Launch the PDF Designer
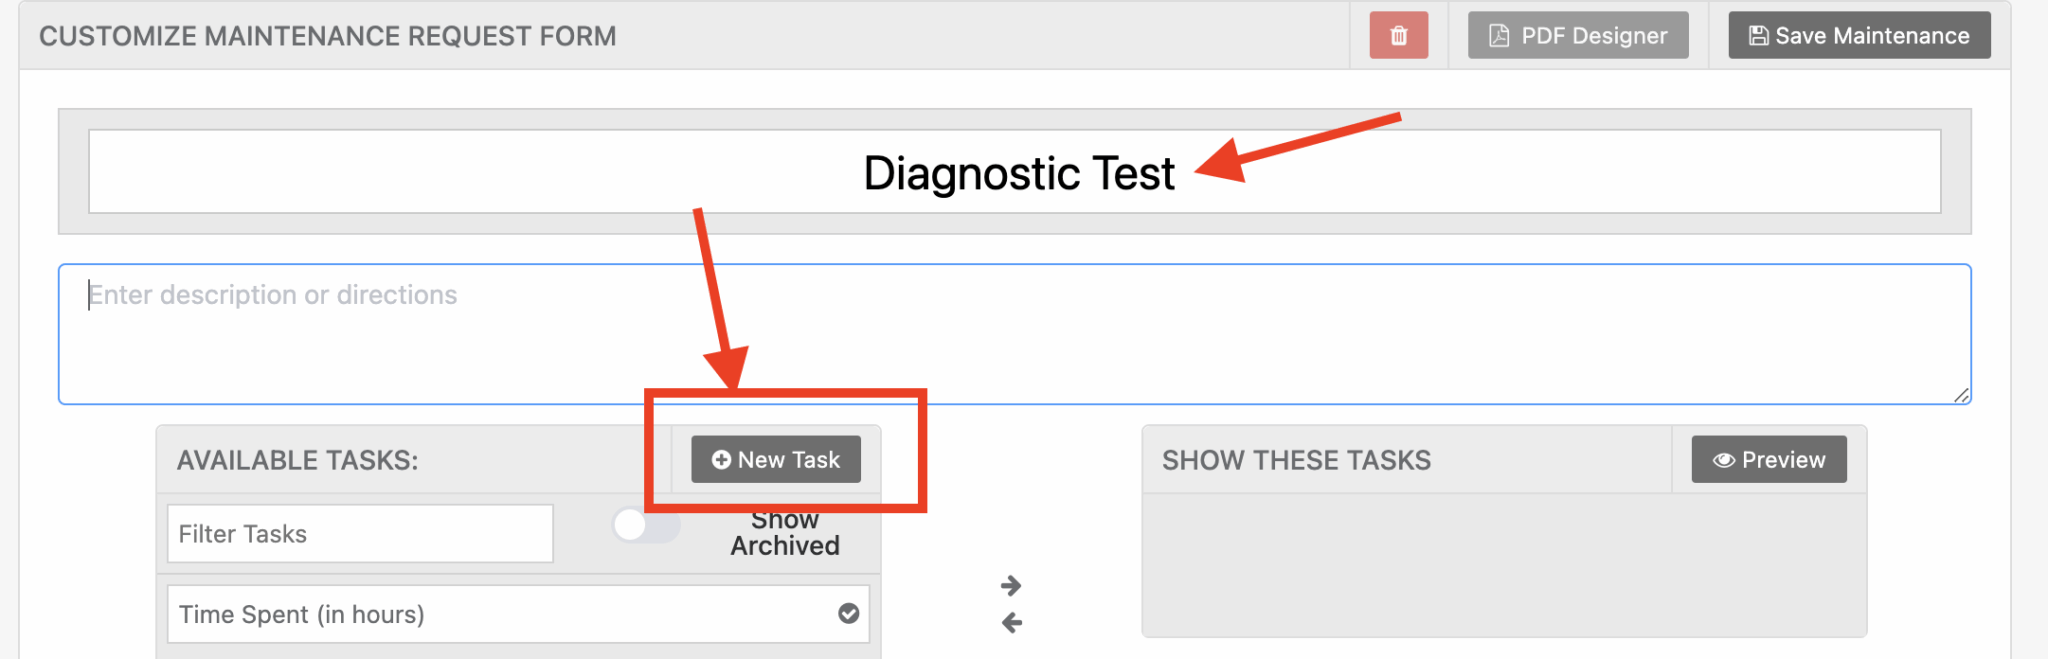The height and width of the screenshot is (659, 2048). 1577,35
